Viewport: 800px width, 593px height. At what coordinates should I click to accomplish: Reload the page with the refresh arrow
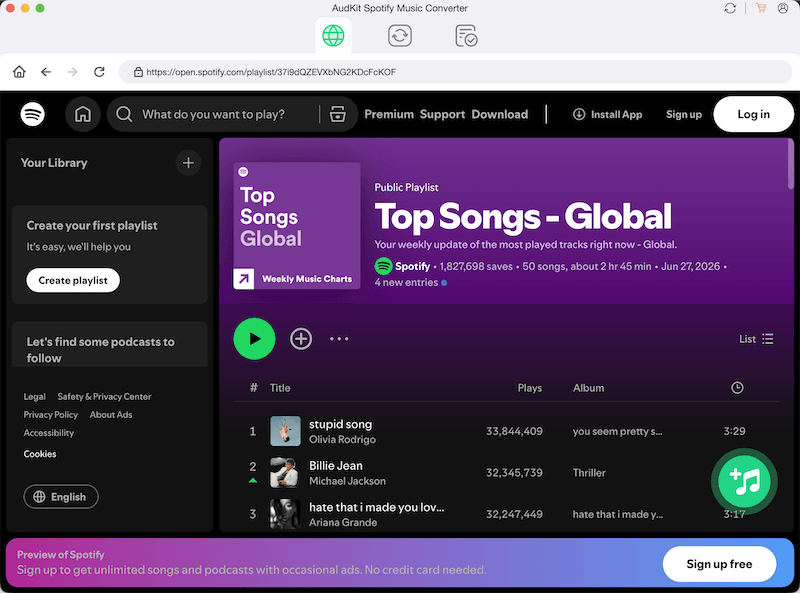99,72
